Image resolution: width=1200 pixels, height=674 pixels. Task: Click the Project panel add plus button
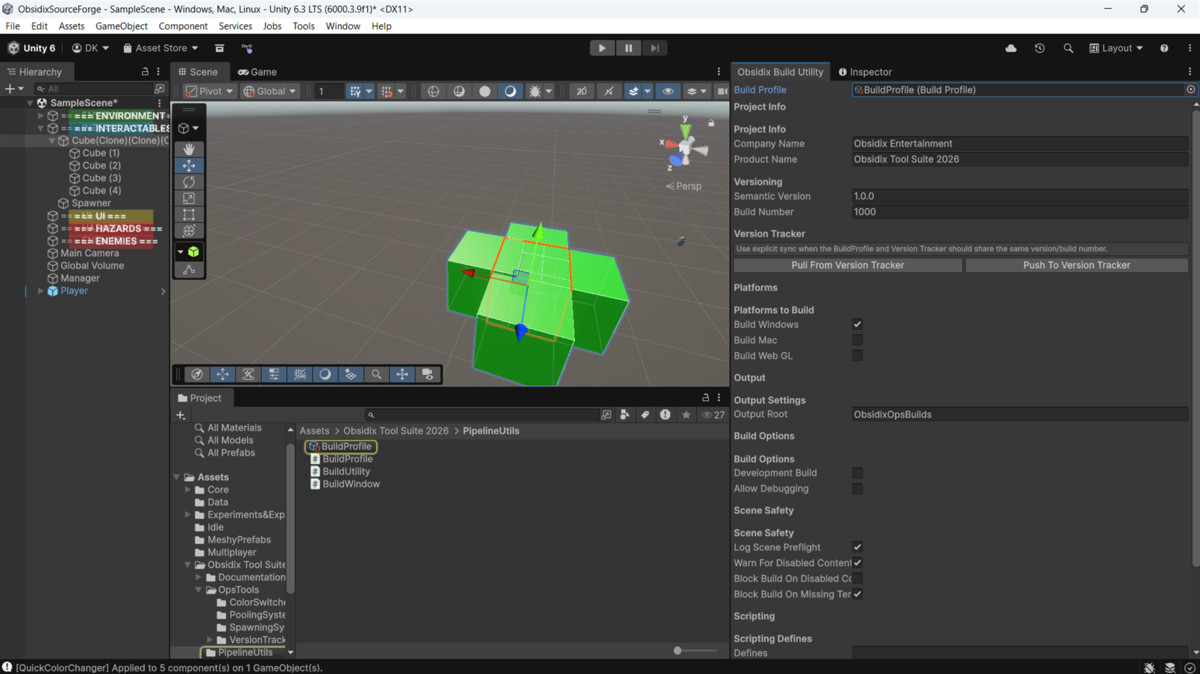pos(182,415)
